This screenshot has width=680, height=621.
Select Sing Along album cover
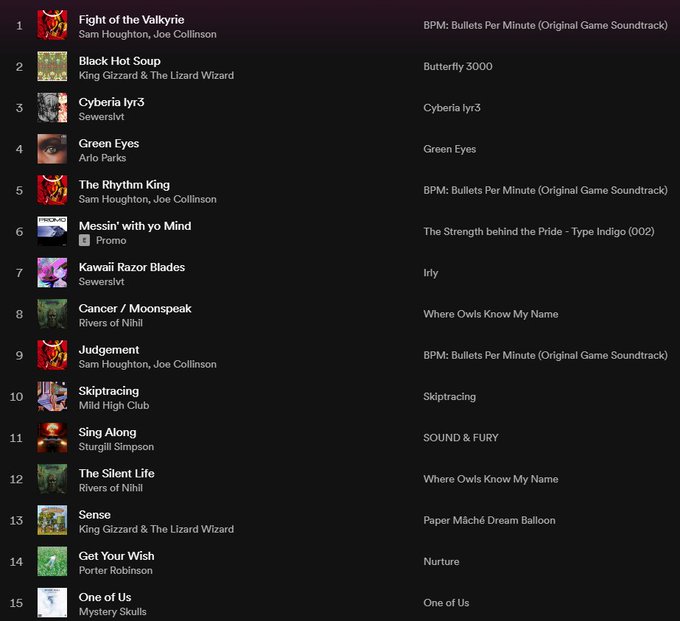[x=52, y=438]
